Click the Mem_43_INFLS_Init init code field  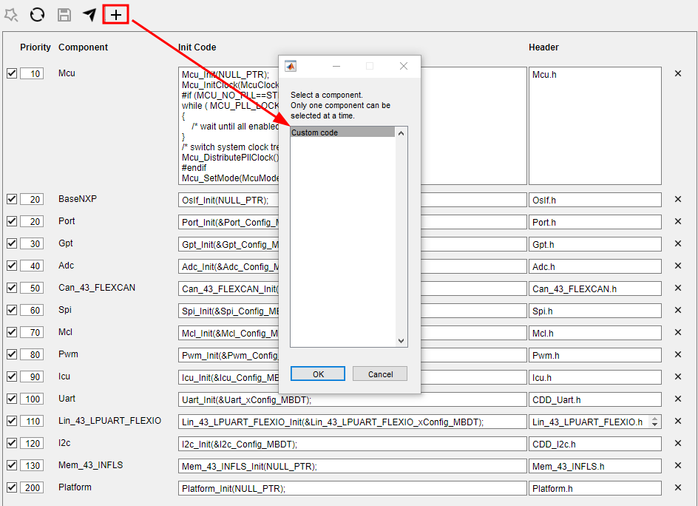[x=352, y=466]
